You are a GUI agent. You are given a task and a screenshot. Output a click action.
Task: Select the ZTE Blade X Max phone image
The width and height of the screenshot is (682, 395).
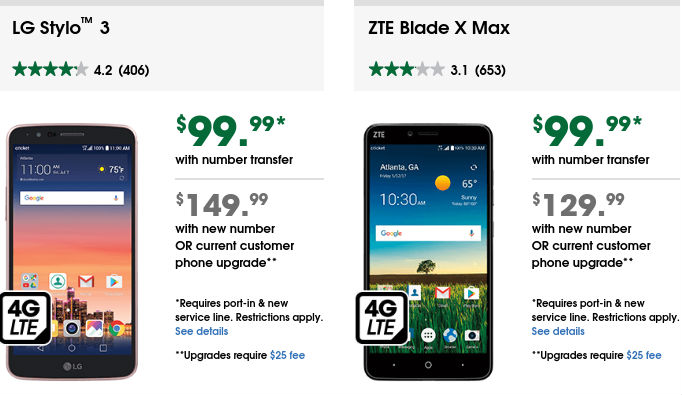tap(428, 252)
